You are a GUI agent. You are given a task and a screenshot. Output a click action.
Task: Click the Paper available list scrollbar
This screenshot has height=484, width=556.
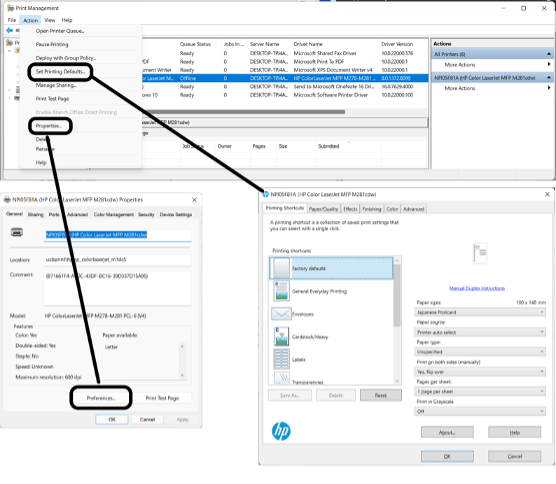point(182,361)
